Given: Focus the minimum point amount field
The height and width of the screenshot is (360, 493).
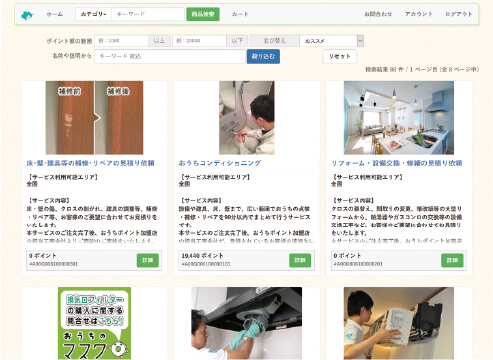Looking at the screenshot, I should [121, 41].
